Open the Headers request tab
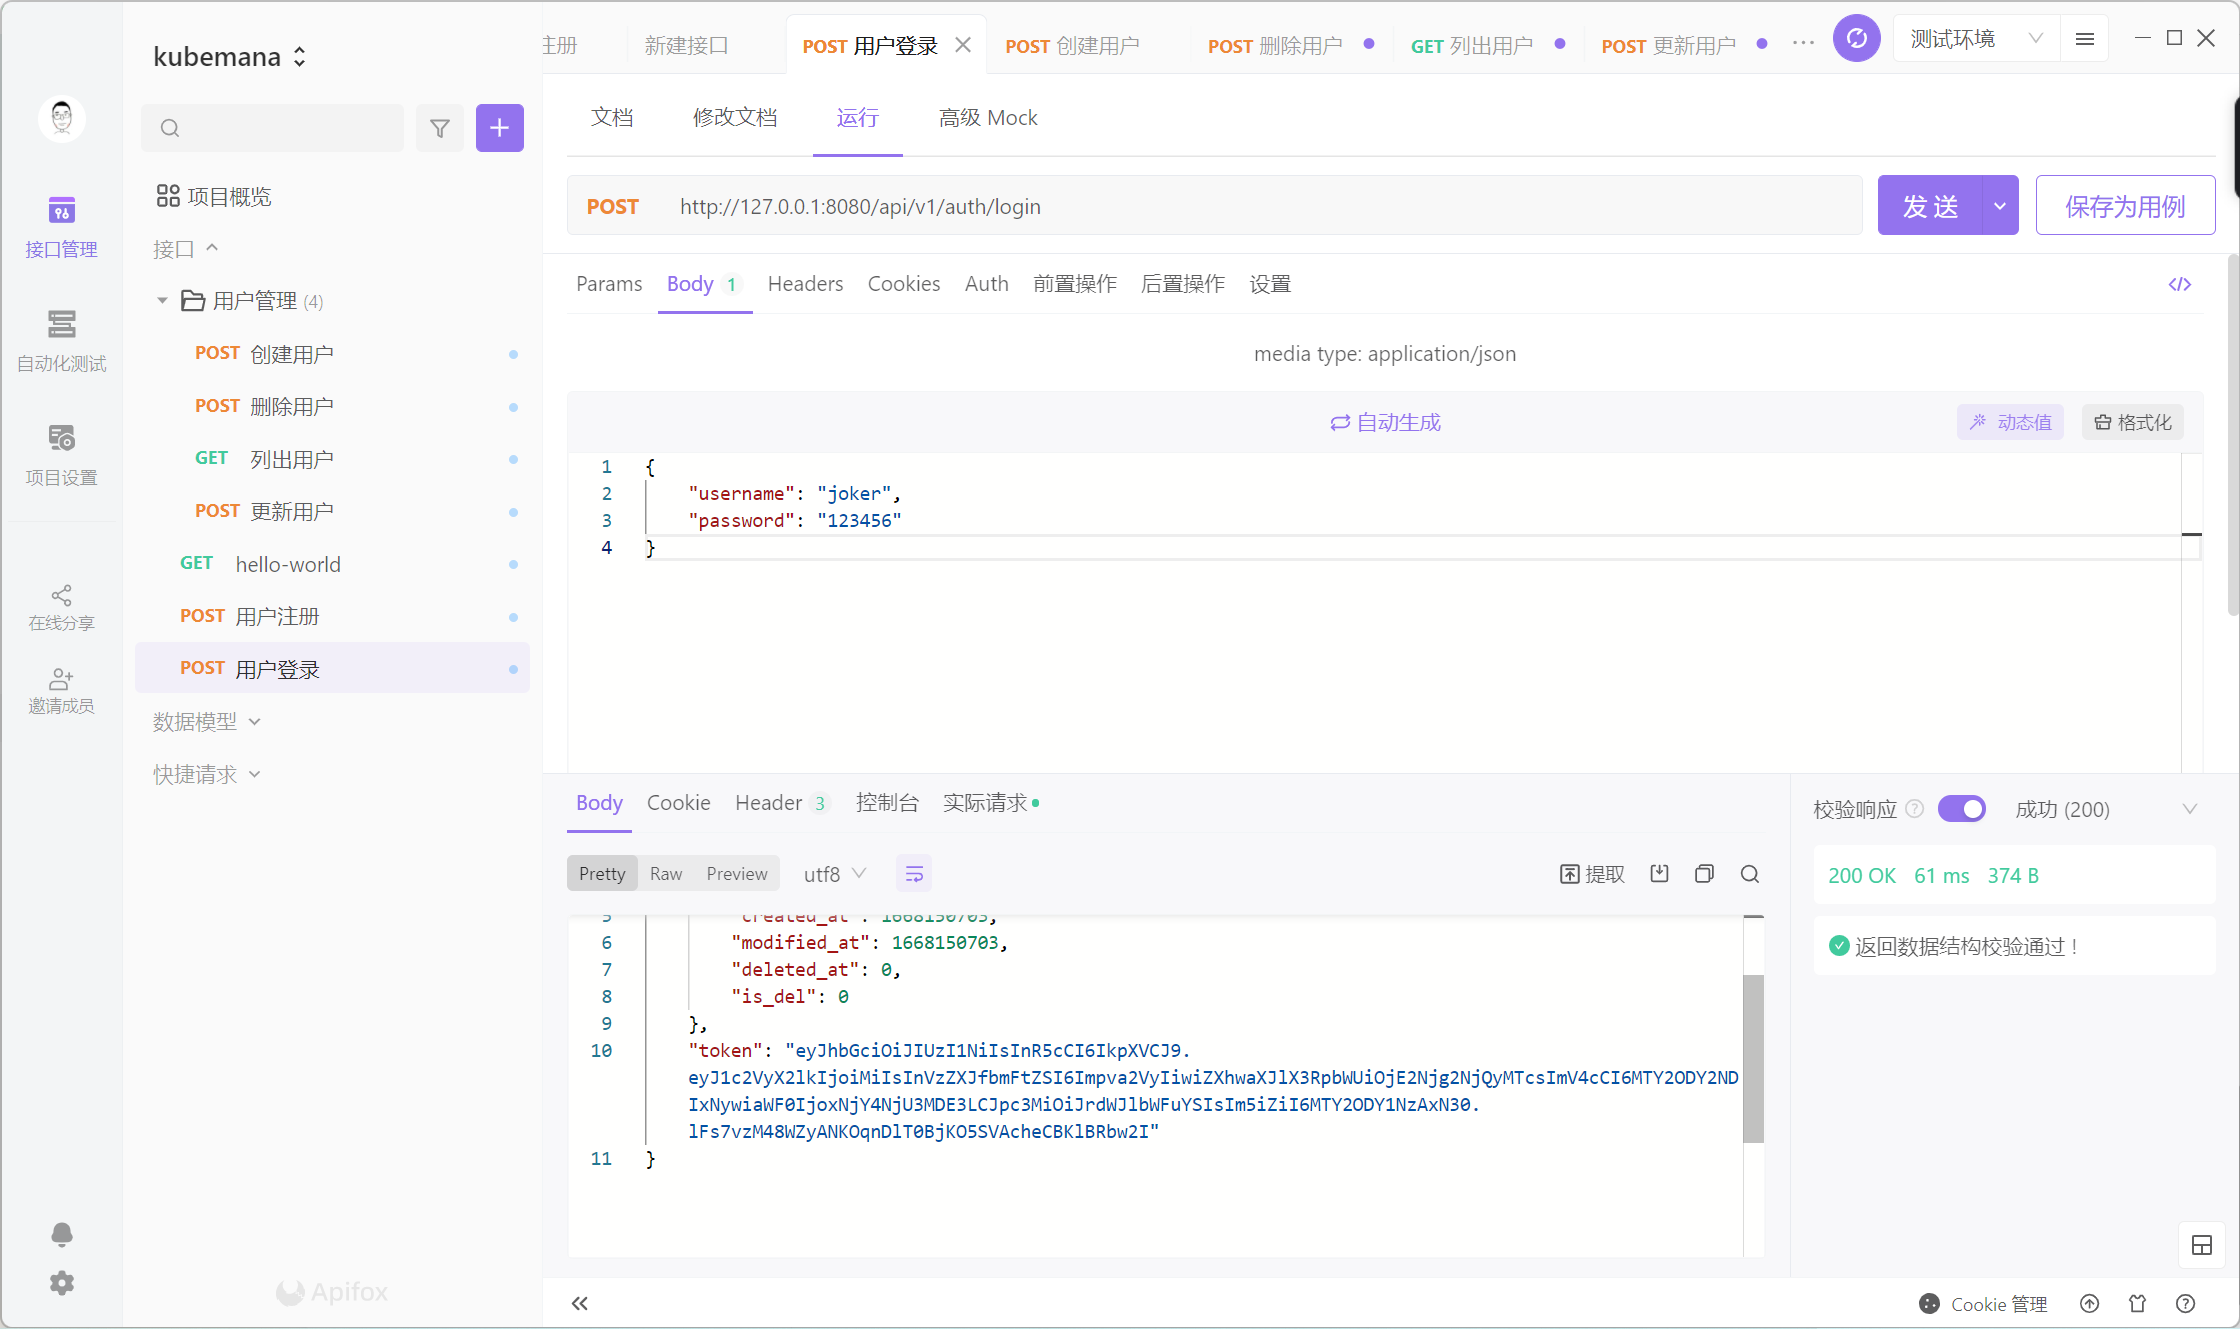2240x1329 pixels. click(x=805, y=284)
